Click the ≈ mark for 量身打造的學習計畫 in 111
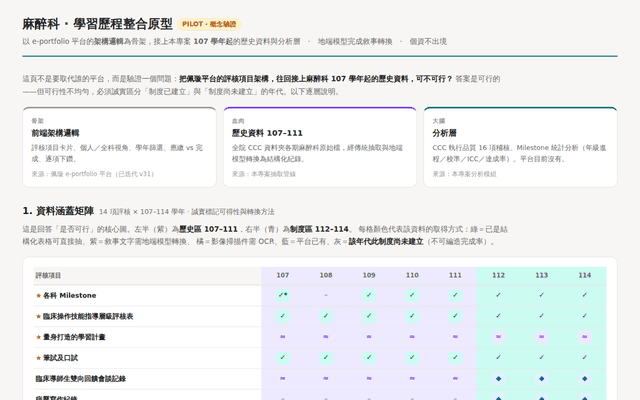 [455, 337]
